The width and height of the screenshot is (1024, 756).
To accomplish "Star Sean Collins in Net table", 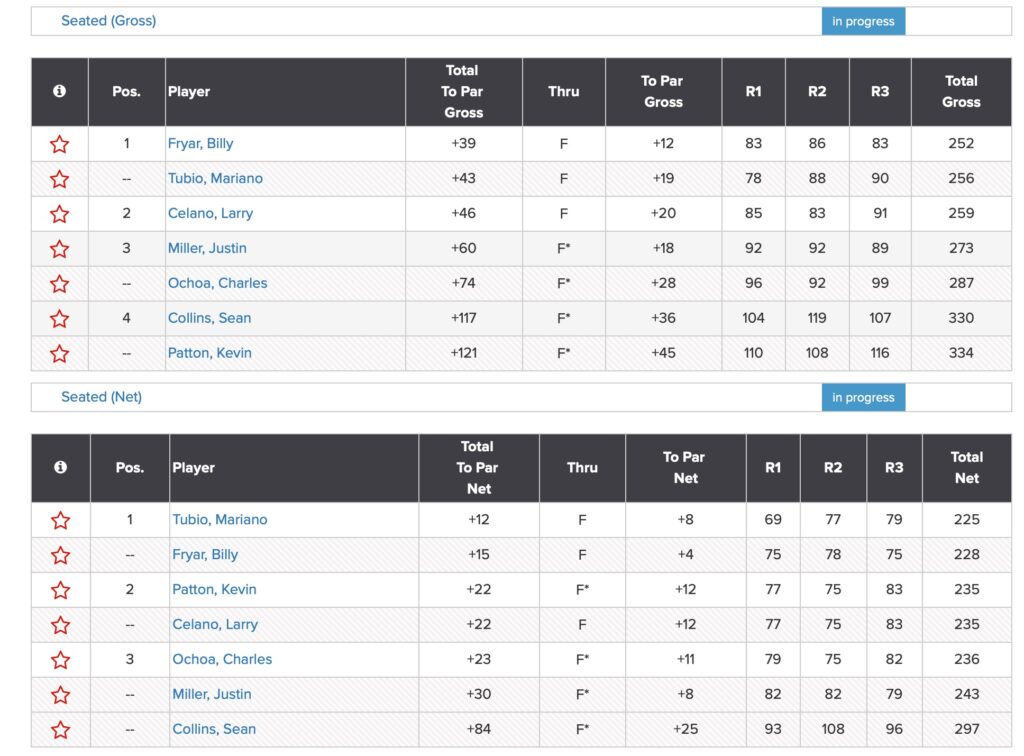I will pos(61,730).
